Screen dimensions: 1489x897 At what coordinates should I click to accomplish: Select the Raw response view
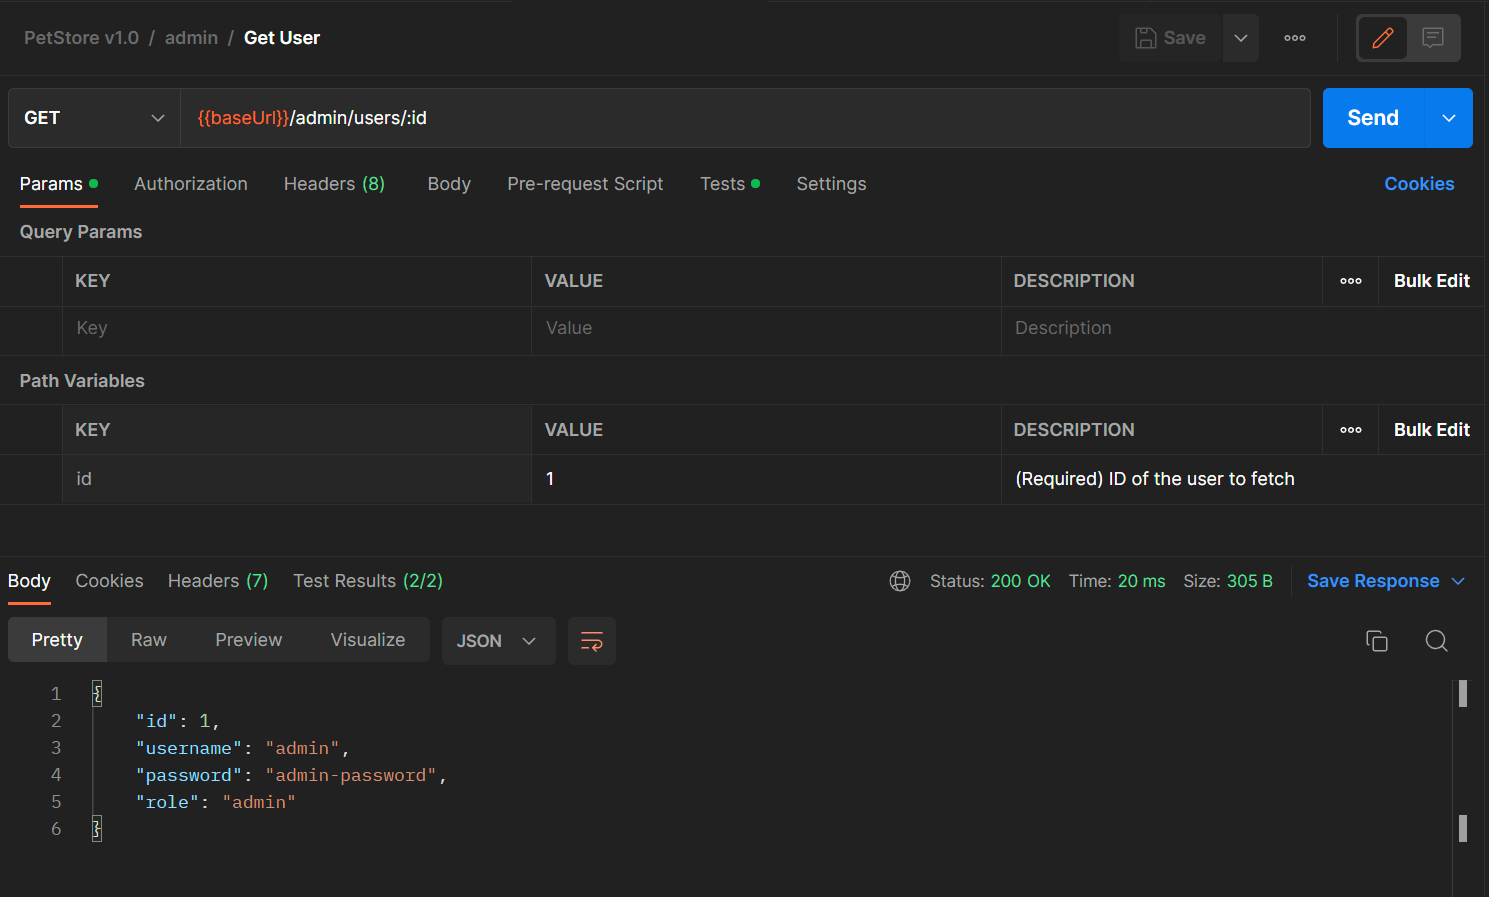pyautogui.click(x=149, y=640)
